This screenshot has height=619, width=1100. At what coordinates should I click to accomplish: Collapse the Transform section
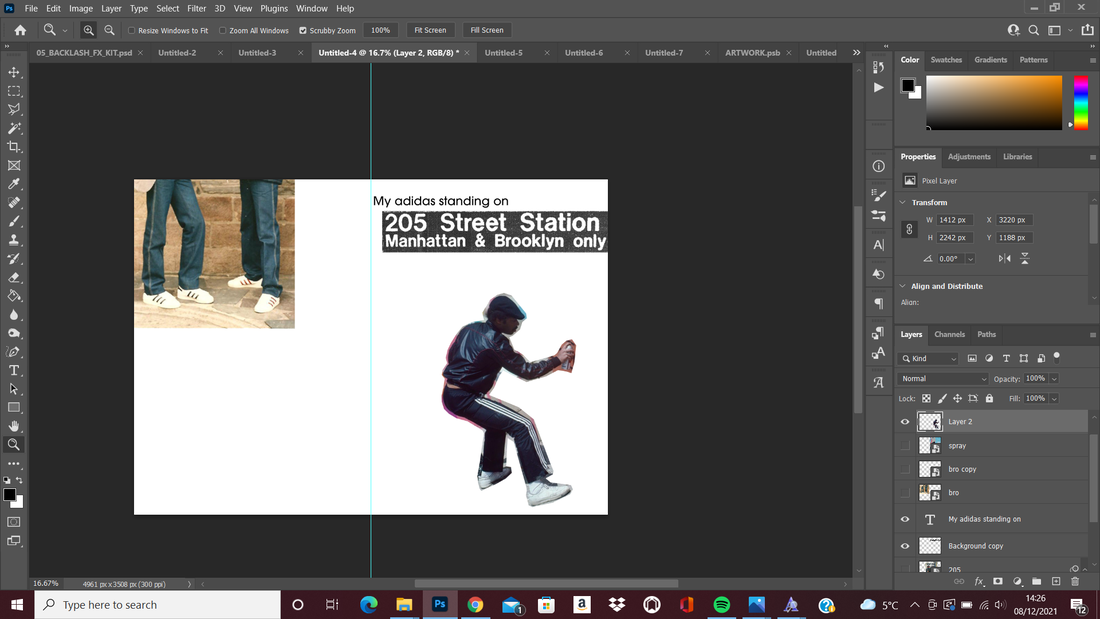(903, 202)
